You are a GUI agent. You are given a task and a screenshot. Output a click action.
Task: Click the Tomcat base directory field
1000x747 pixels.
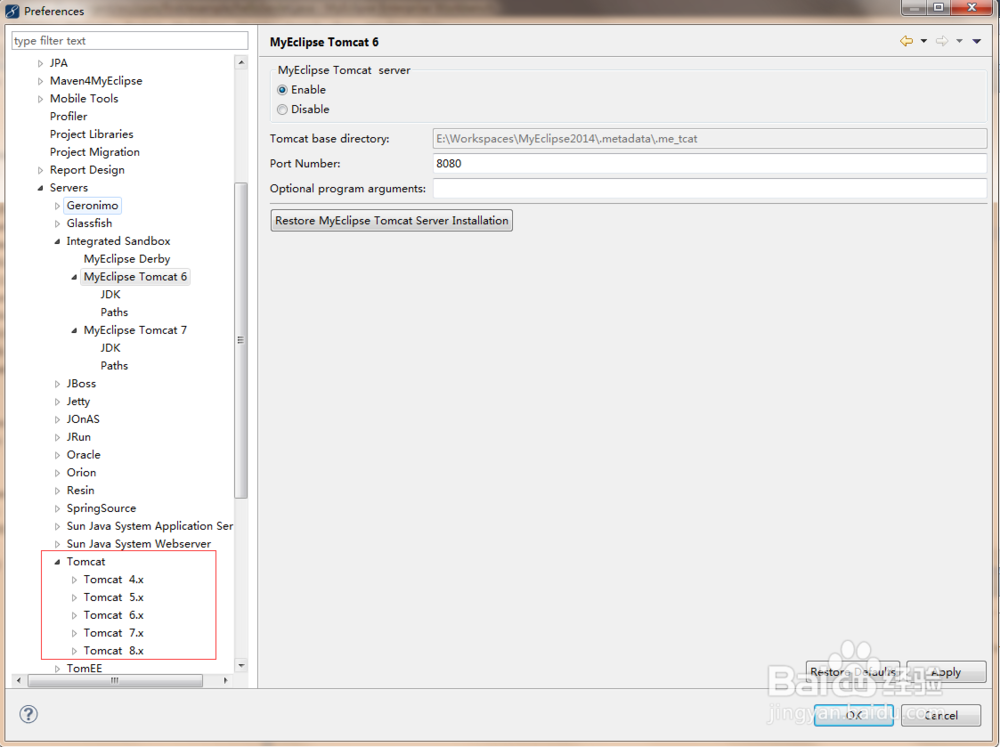(x=710, y=138)
